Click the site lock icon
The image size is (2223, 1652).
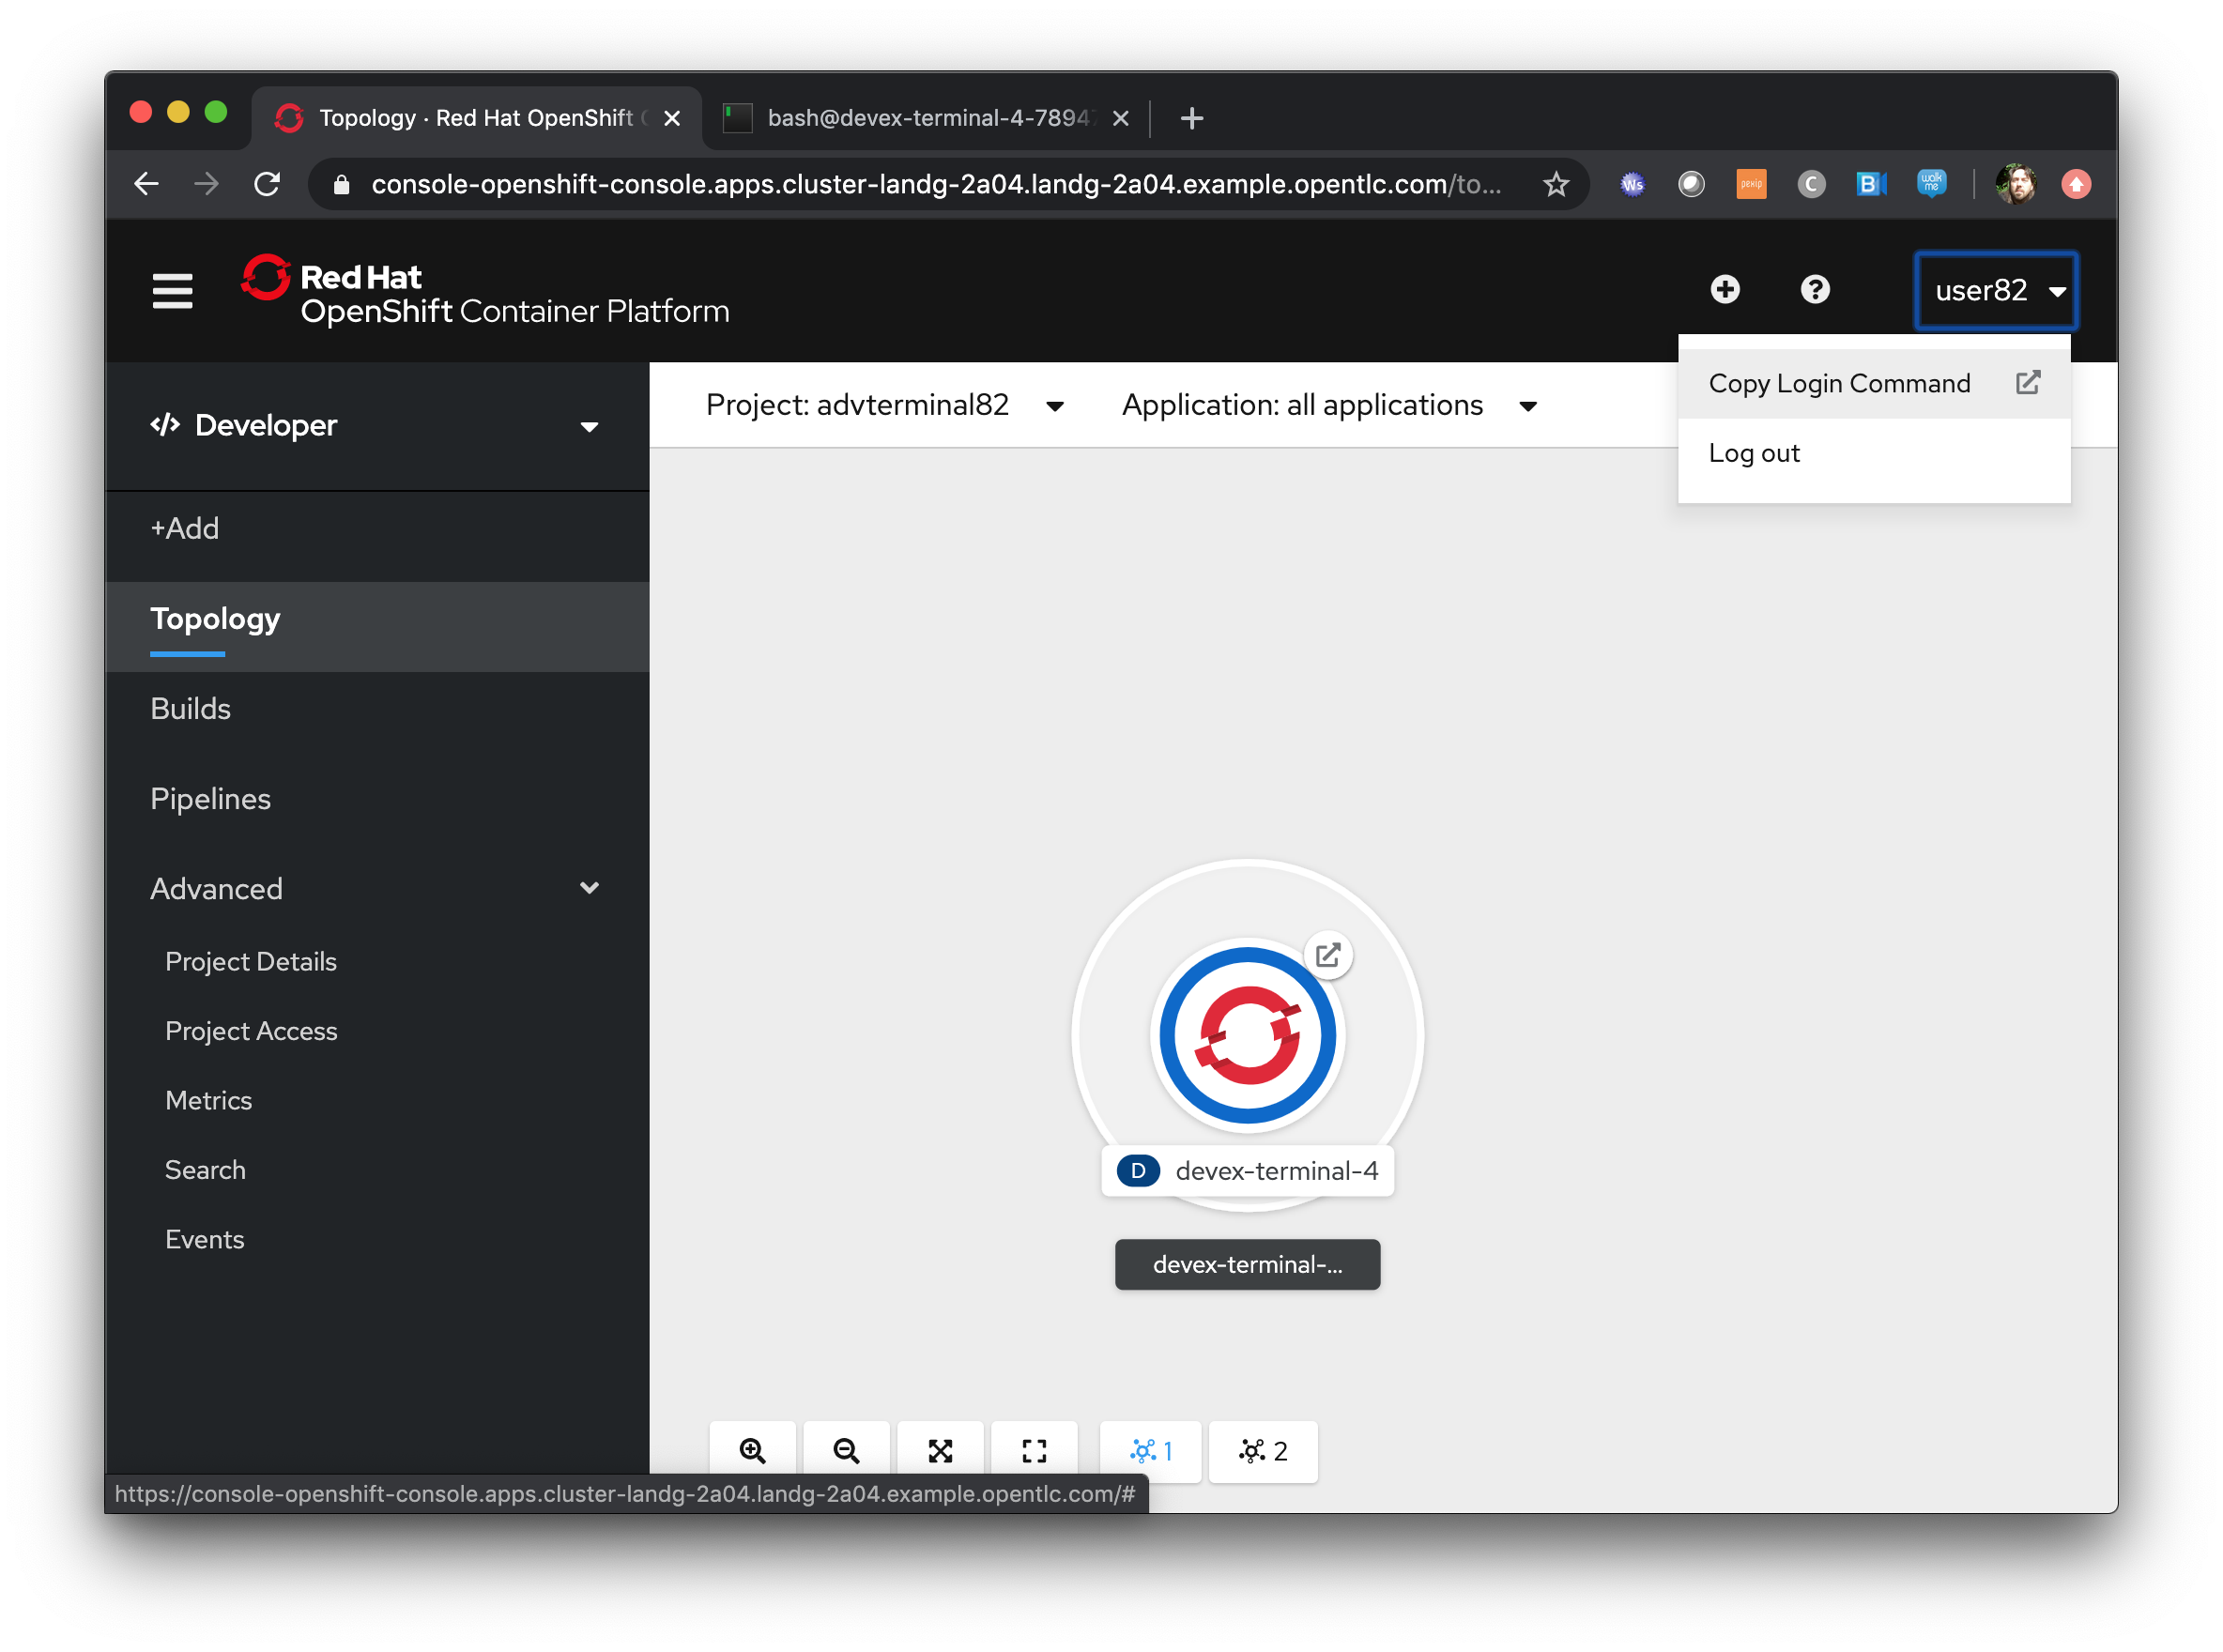click(341, 184)
